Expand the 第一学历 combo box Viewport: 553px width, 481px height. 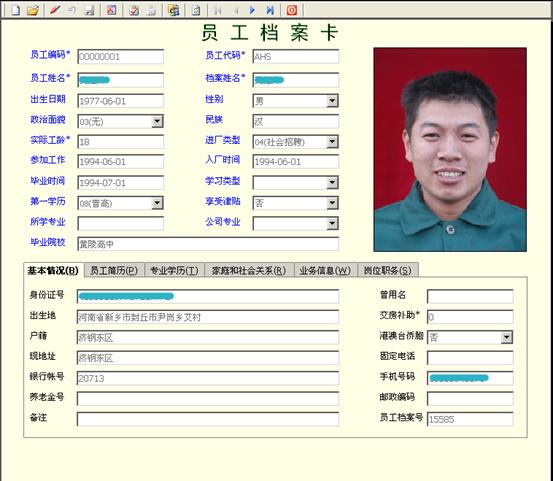157,203
